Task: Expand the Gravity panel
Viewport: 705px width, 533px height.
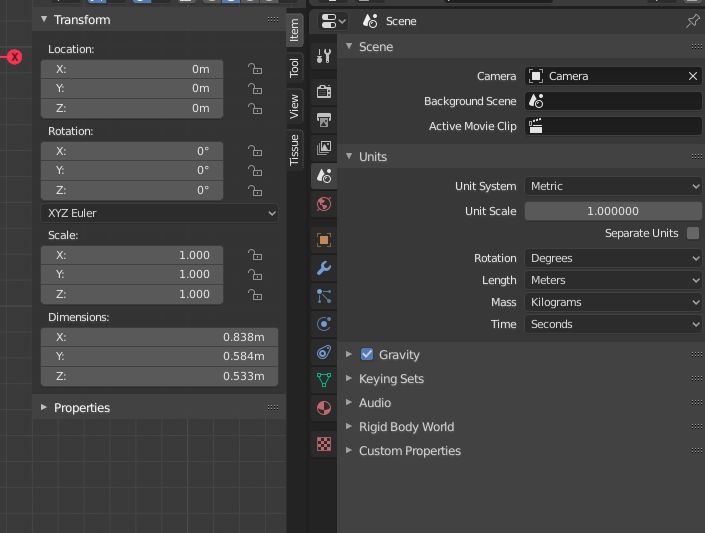Action: point(349,354)
